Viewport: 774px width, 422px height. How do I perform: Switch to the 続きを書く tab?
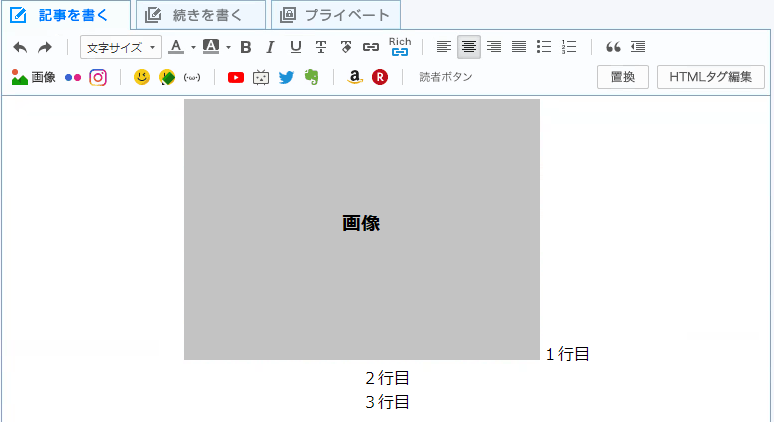201,15
